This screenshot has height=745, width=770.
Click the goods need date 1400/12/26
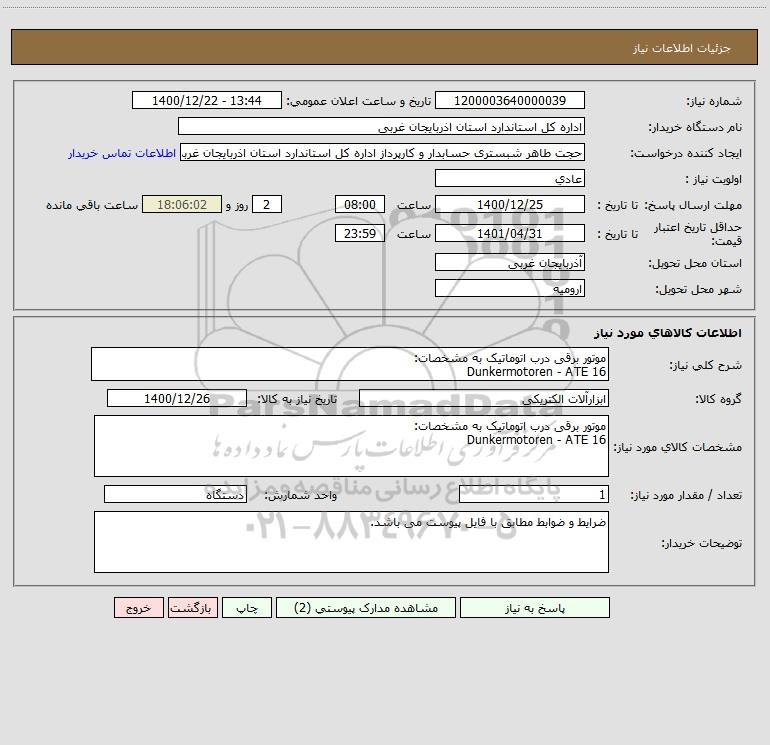click(x=177, y=398)
